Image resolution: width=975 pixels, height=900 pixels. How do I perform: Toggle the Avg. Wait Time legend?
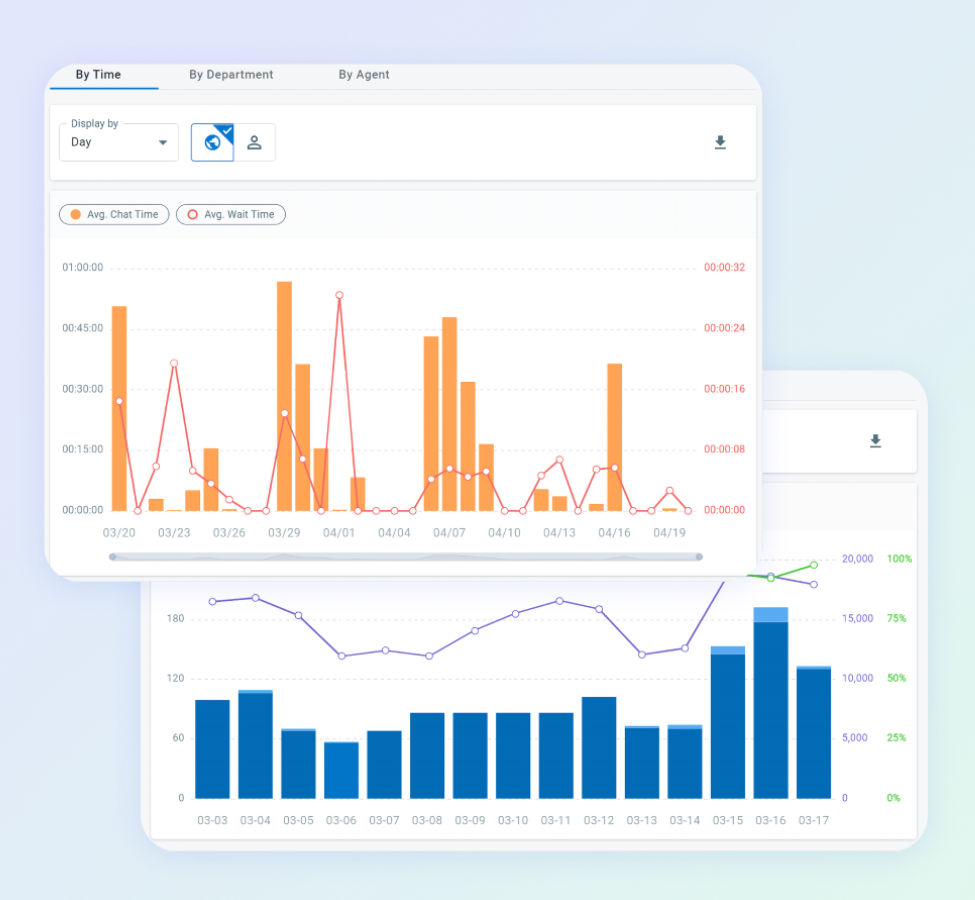231,215
